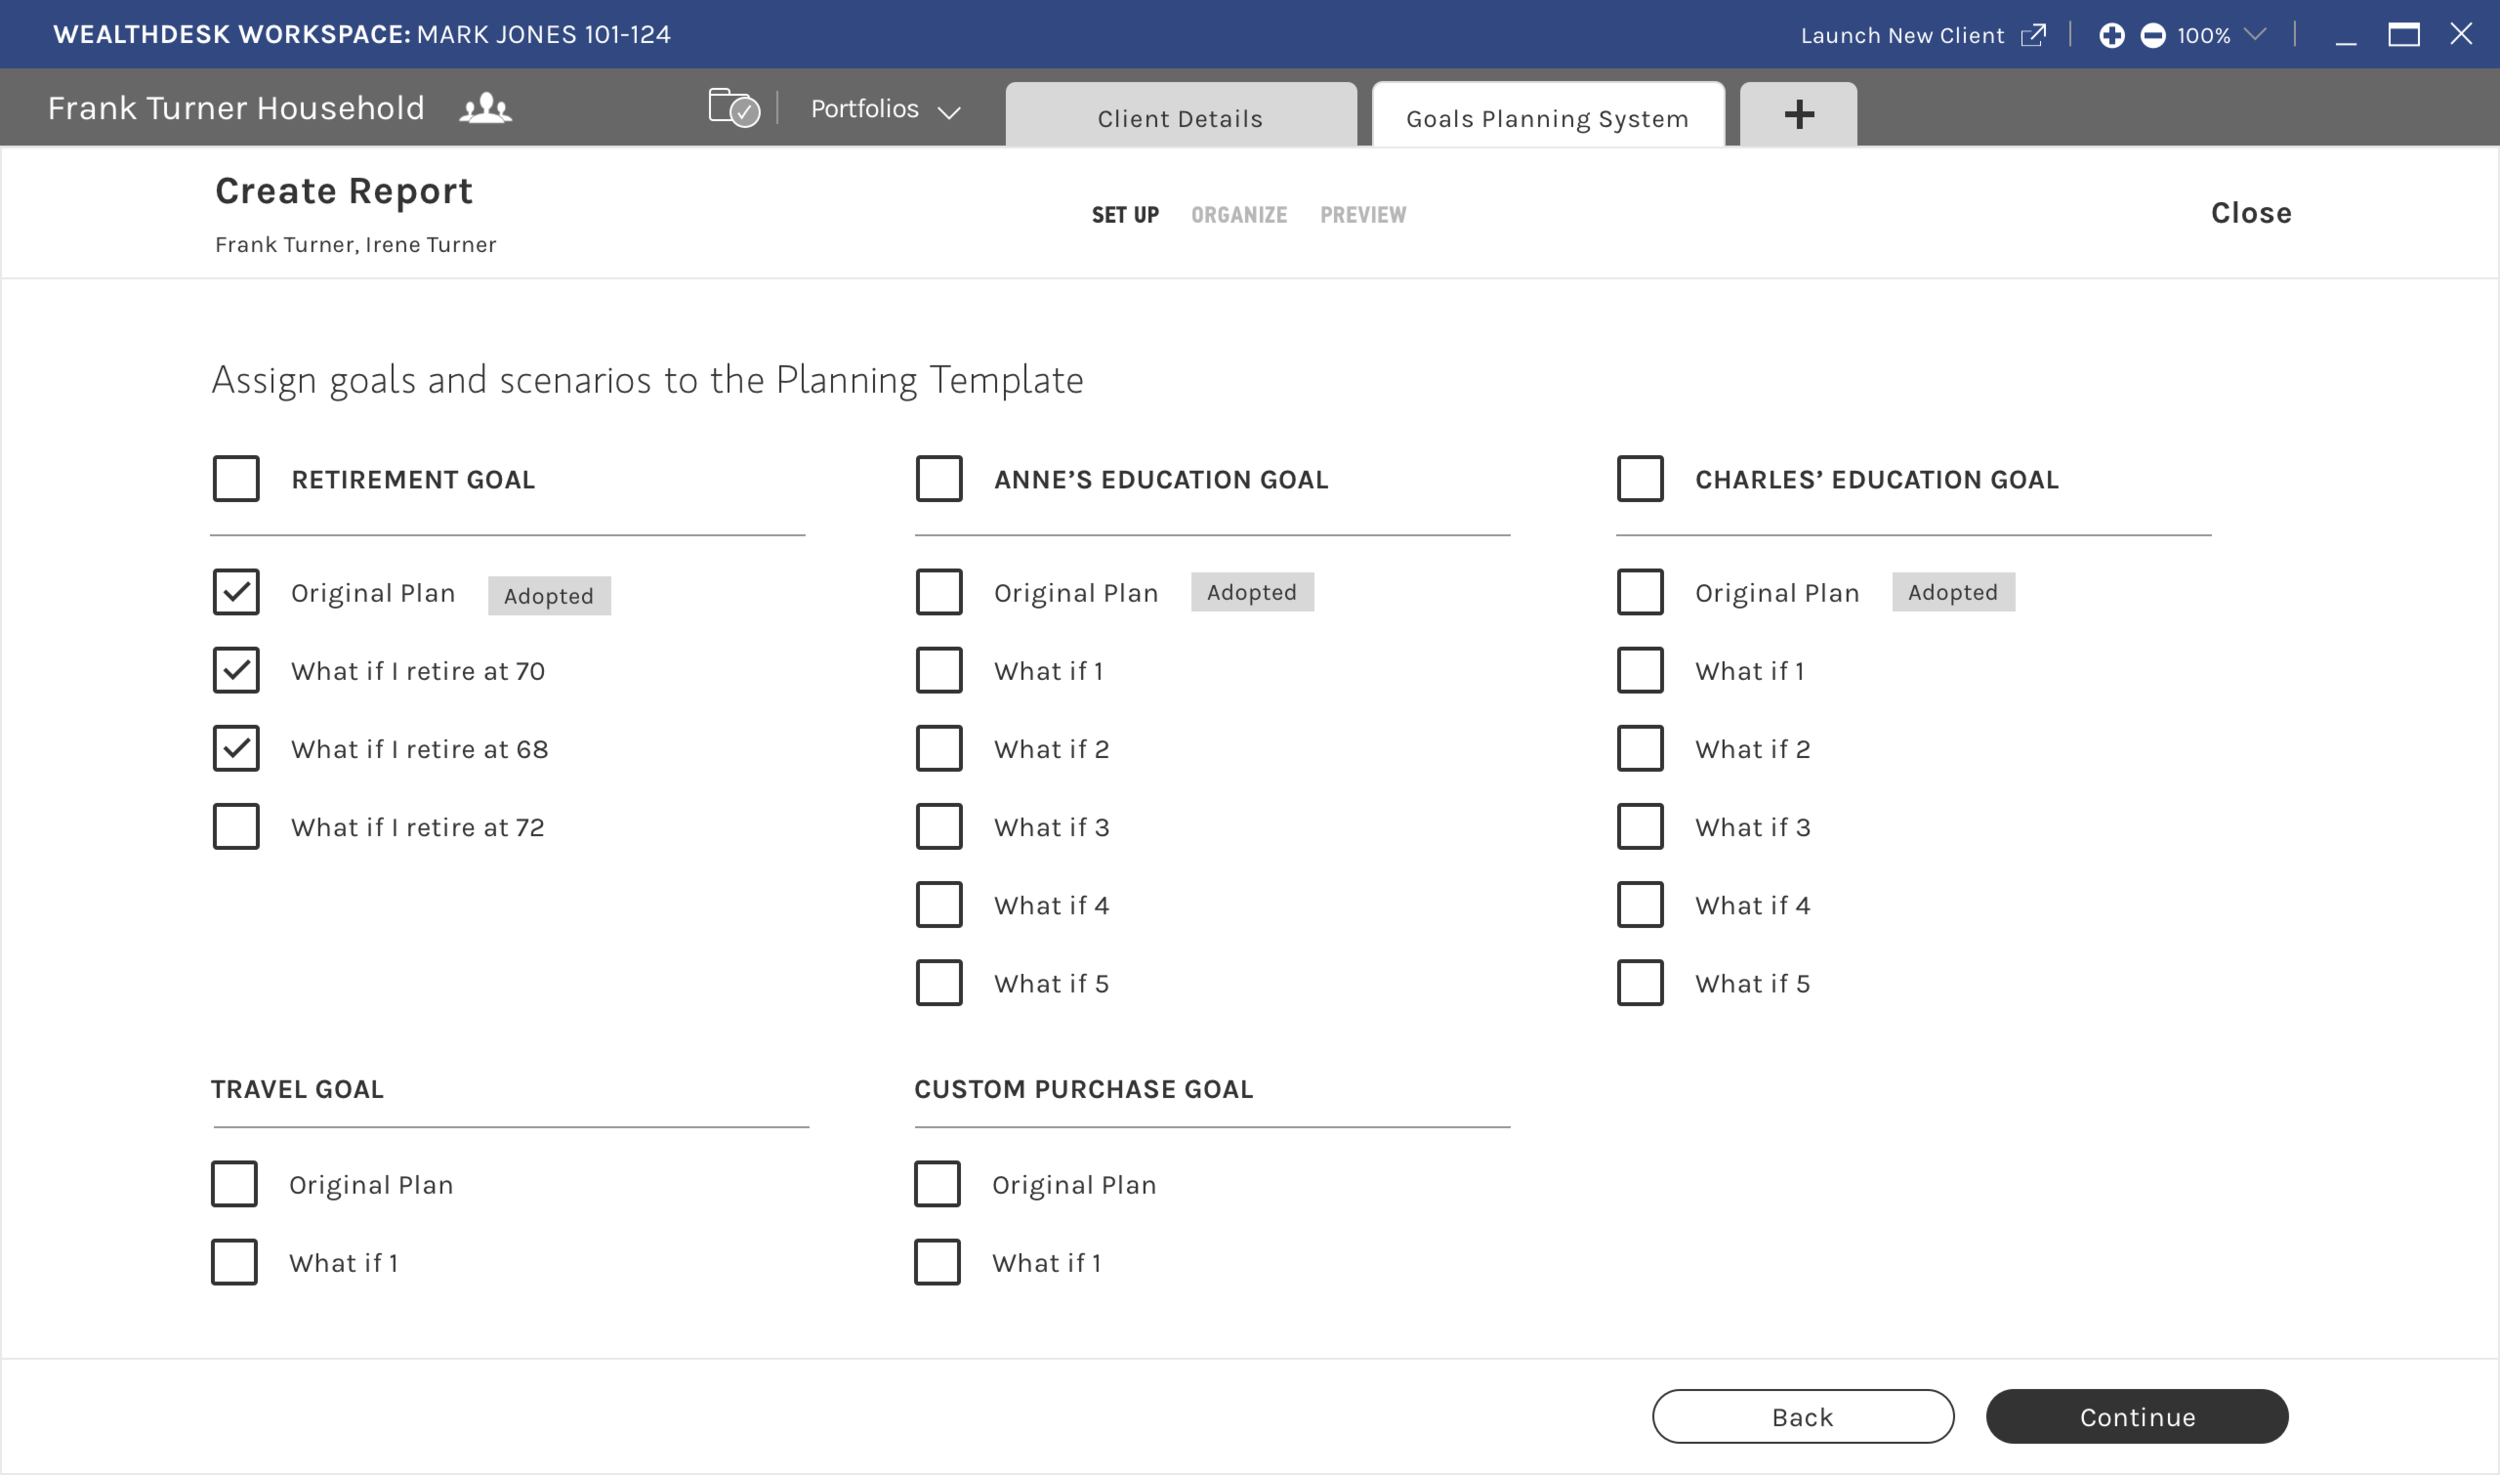Minimize the WealthDesk workspace window
This screenshot has height=1475, width=2500.
(2346, 38)
